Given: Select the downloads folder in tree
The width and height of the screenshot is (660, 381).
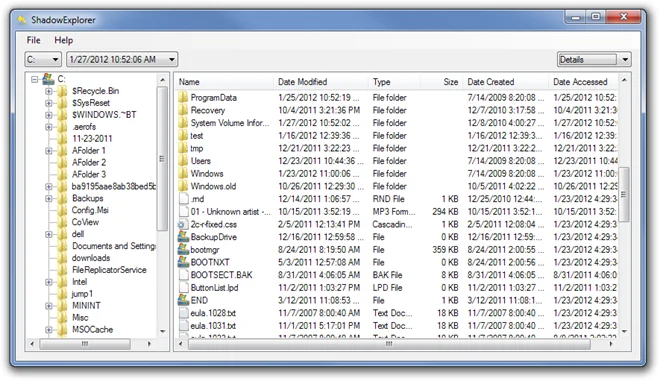Looking at the screenshot, I should [91, 258].
